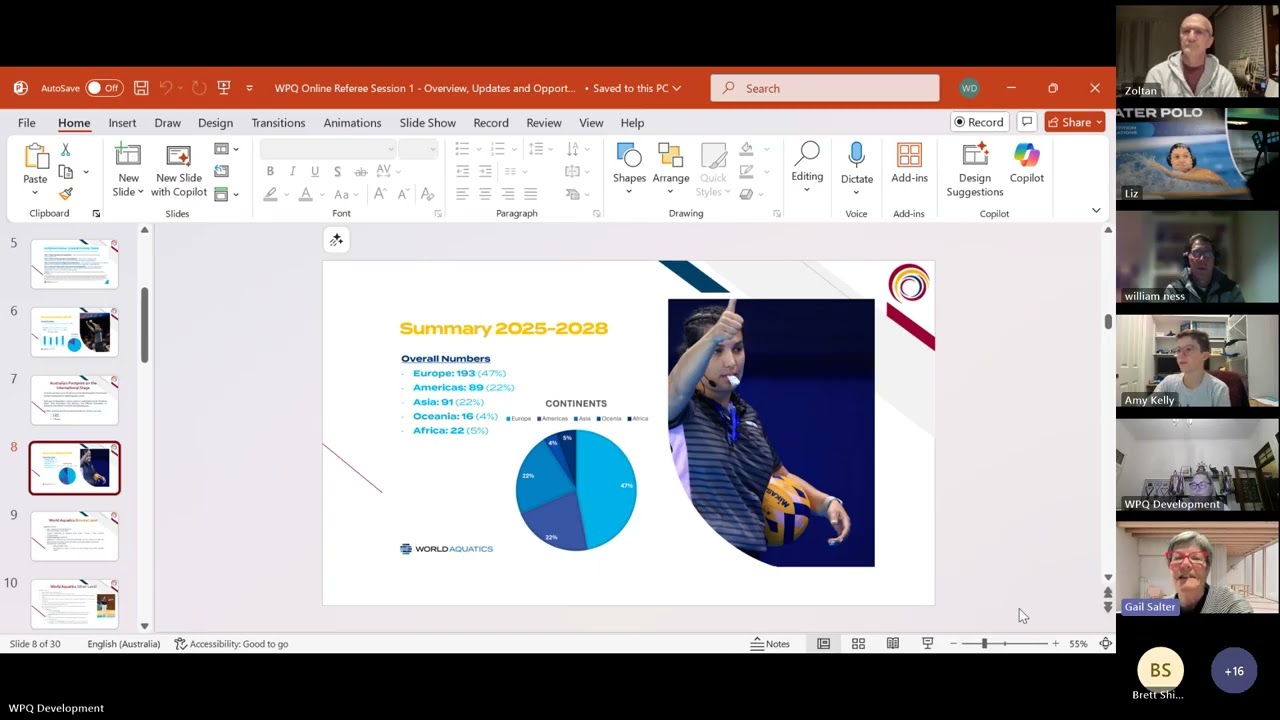
Task: Click the Font Color letter A
Action: click(305, 194)
